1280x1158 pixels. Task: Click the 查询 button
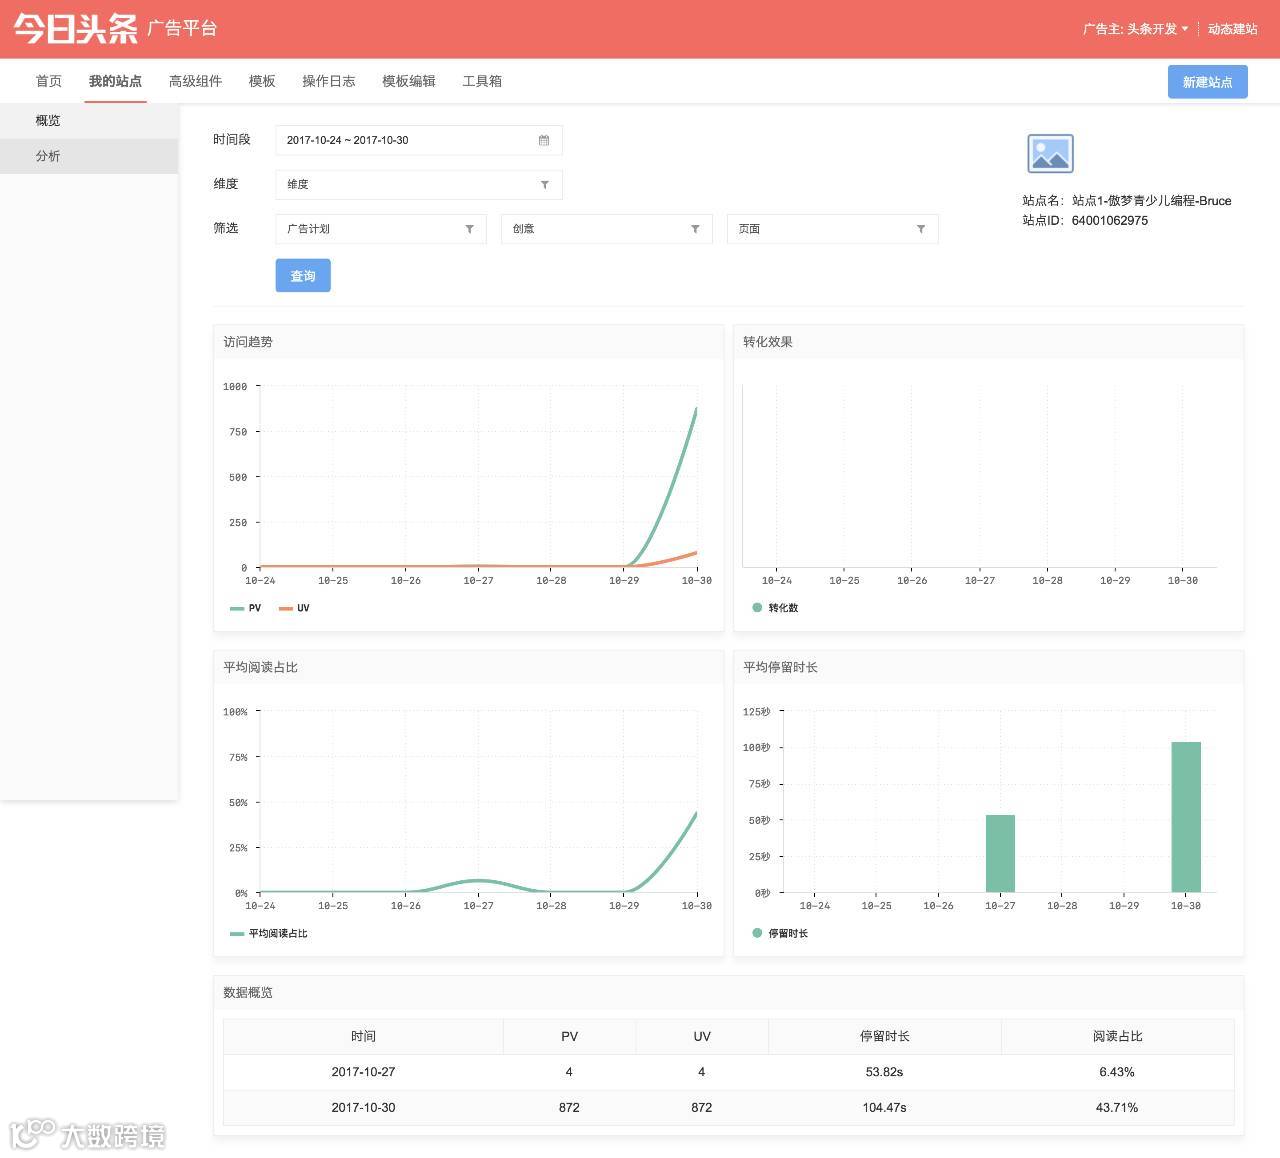click(x=303, y=276)
